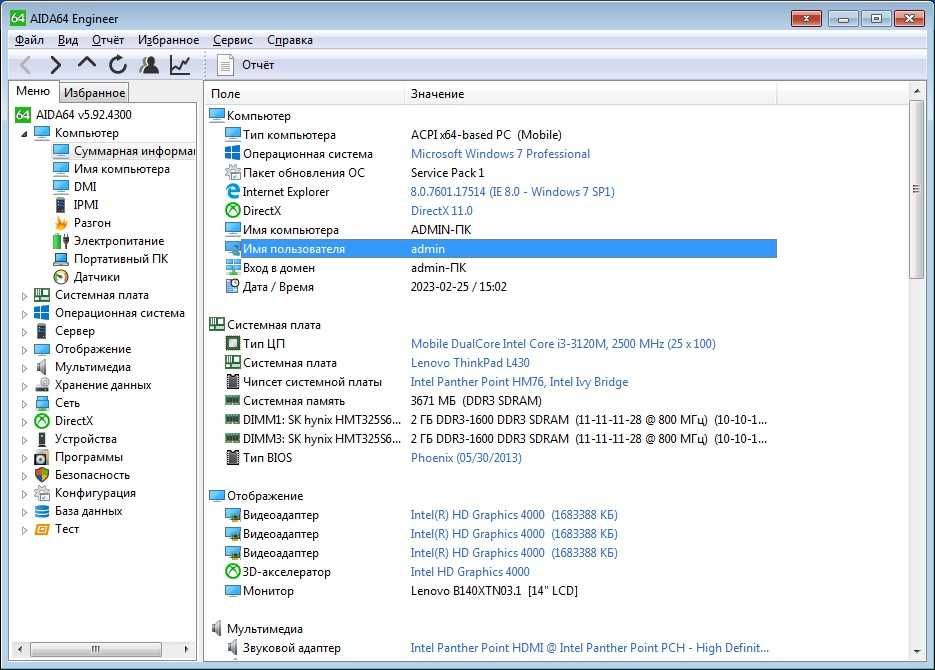Click the vertical scrollbar down arrow
The image size is (935, 670).
click(916, 652)
